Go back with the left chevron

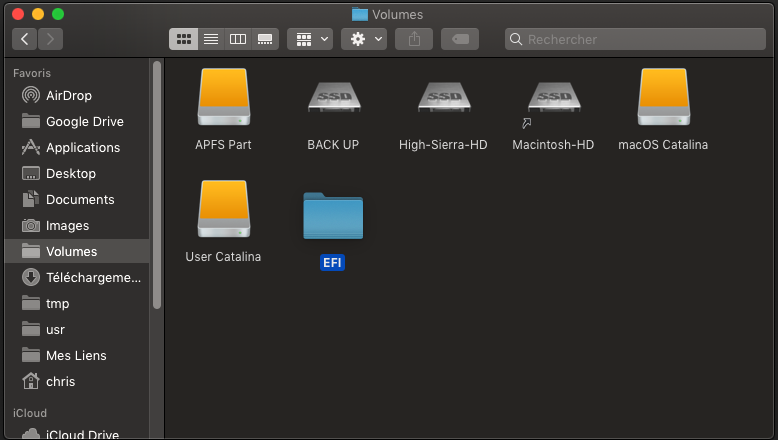coord(24,39)
